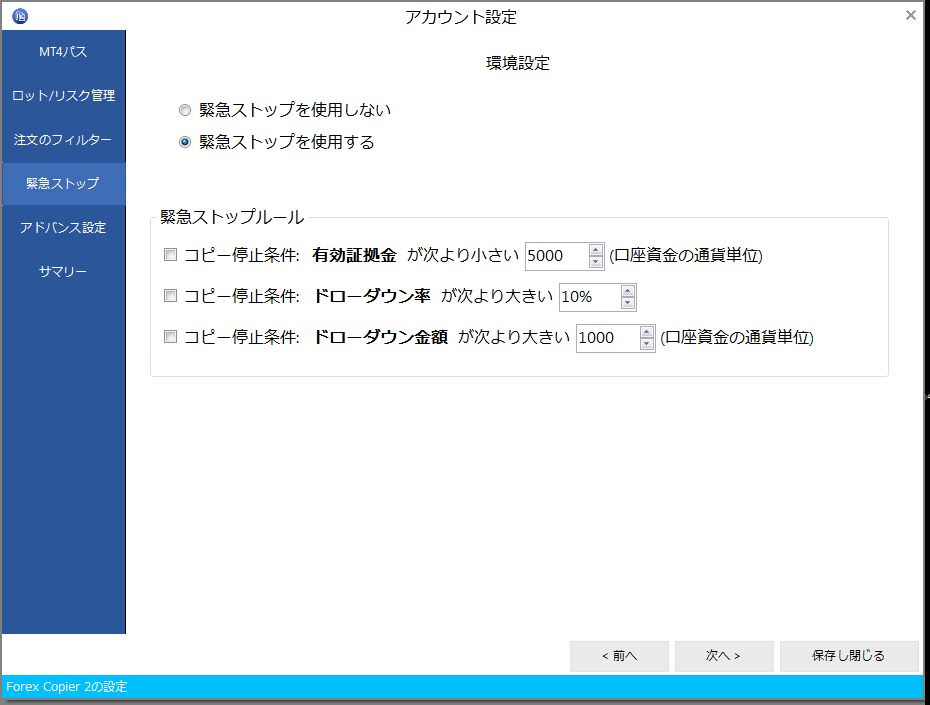Screen dimensions: 930x705
Task: Select 緊急ストップを使用する option
Action: pos(184,142)
